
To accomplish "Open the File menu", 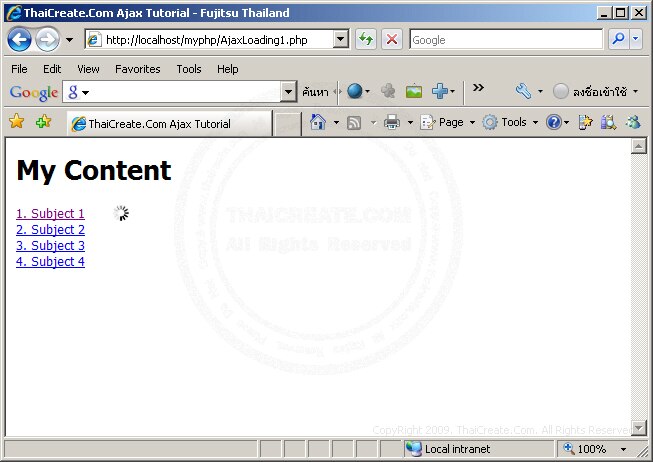I will tap(19, 69).
